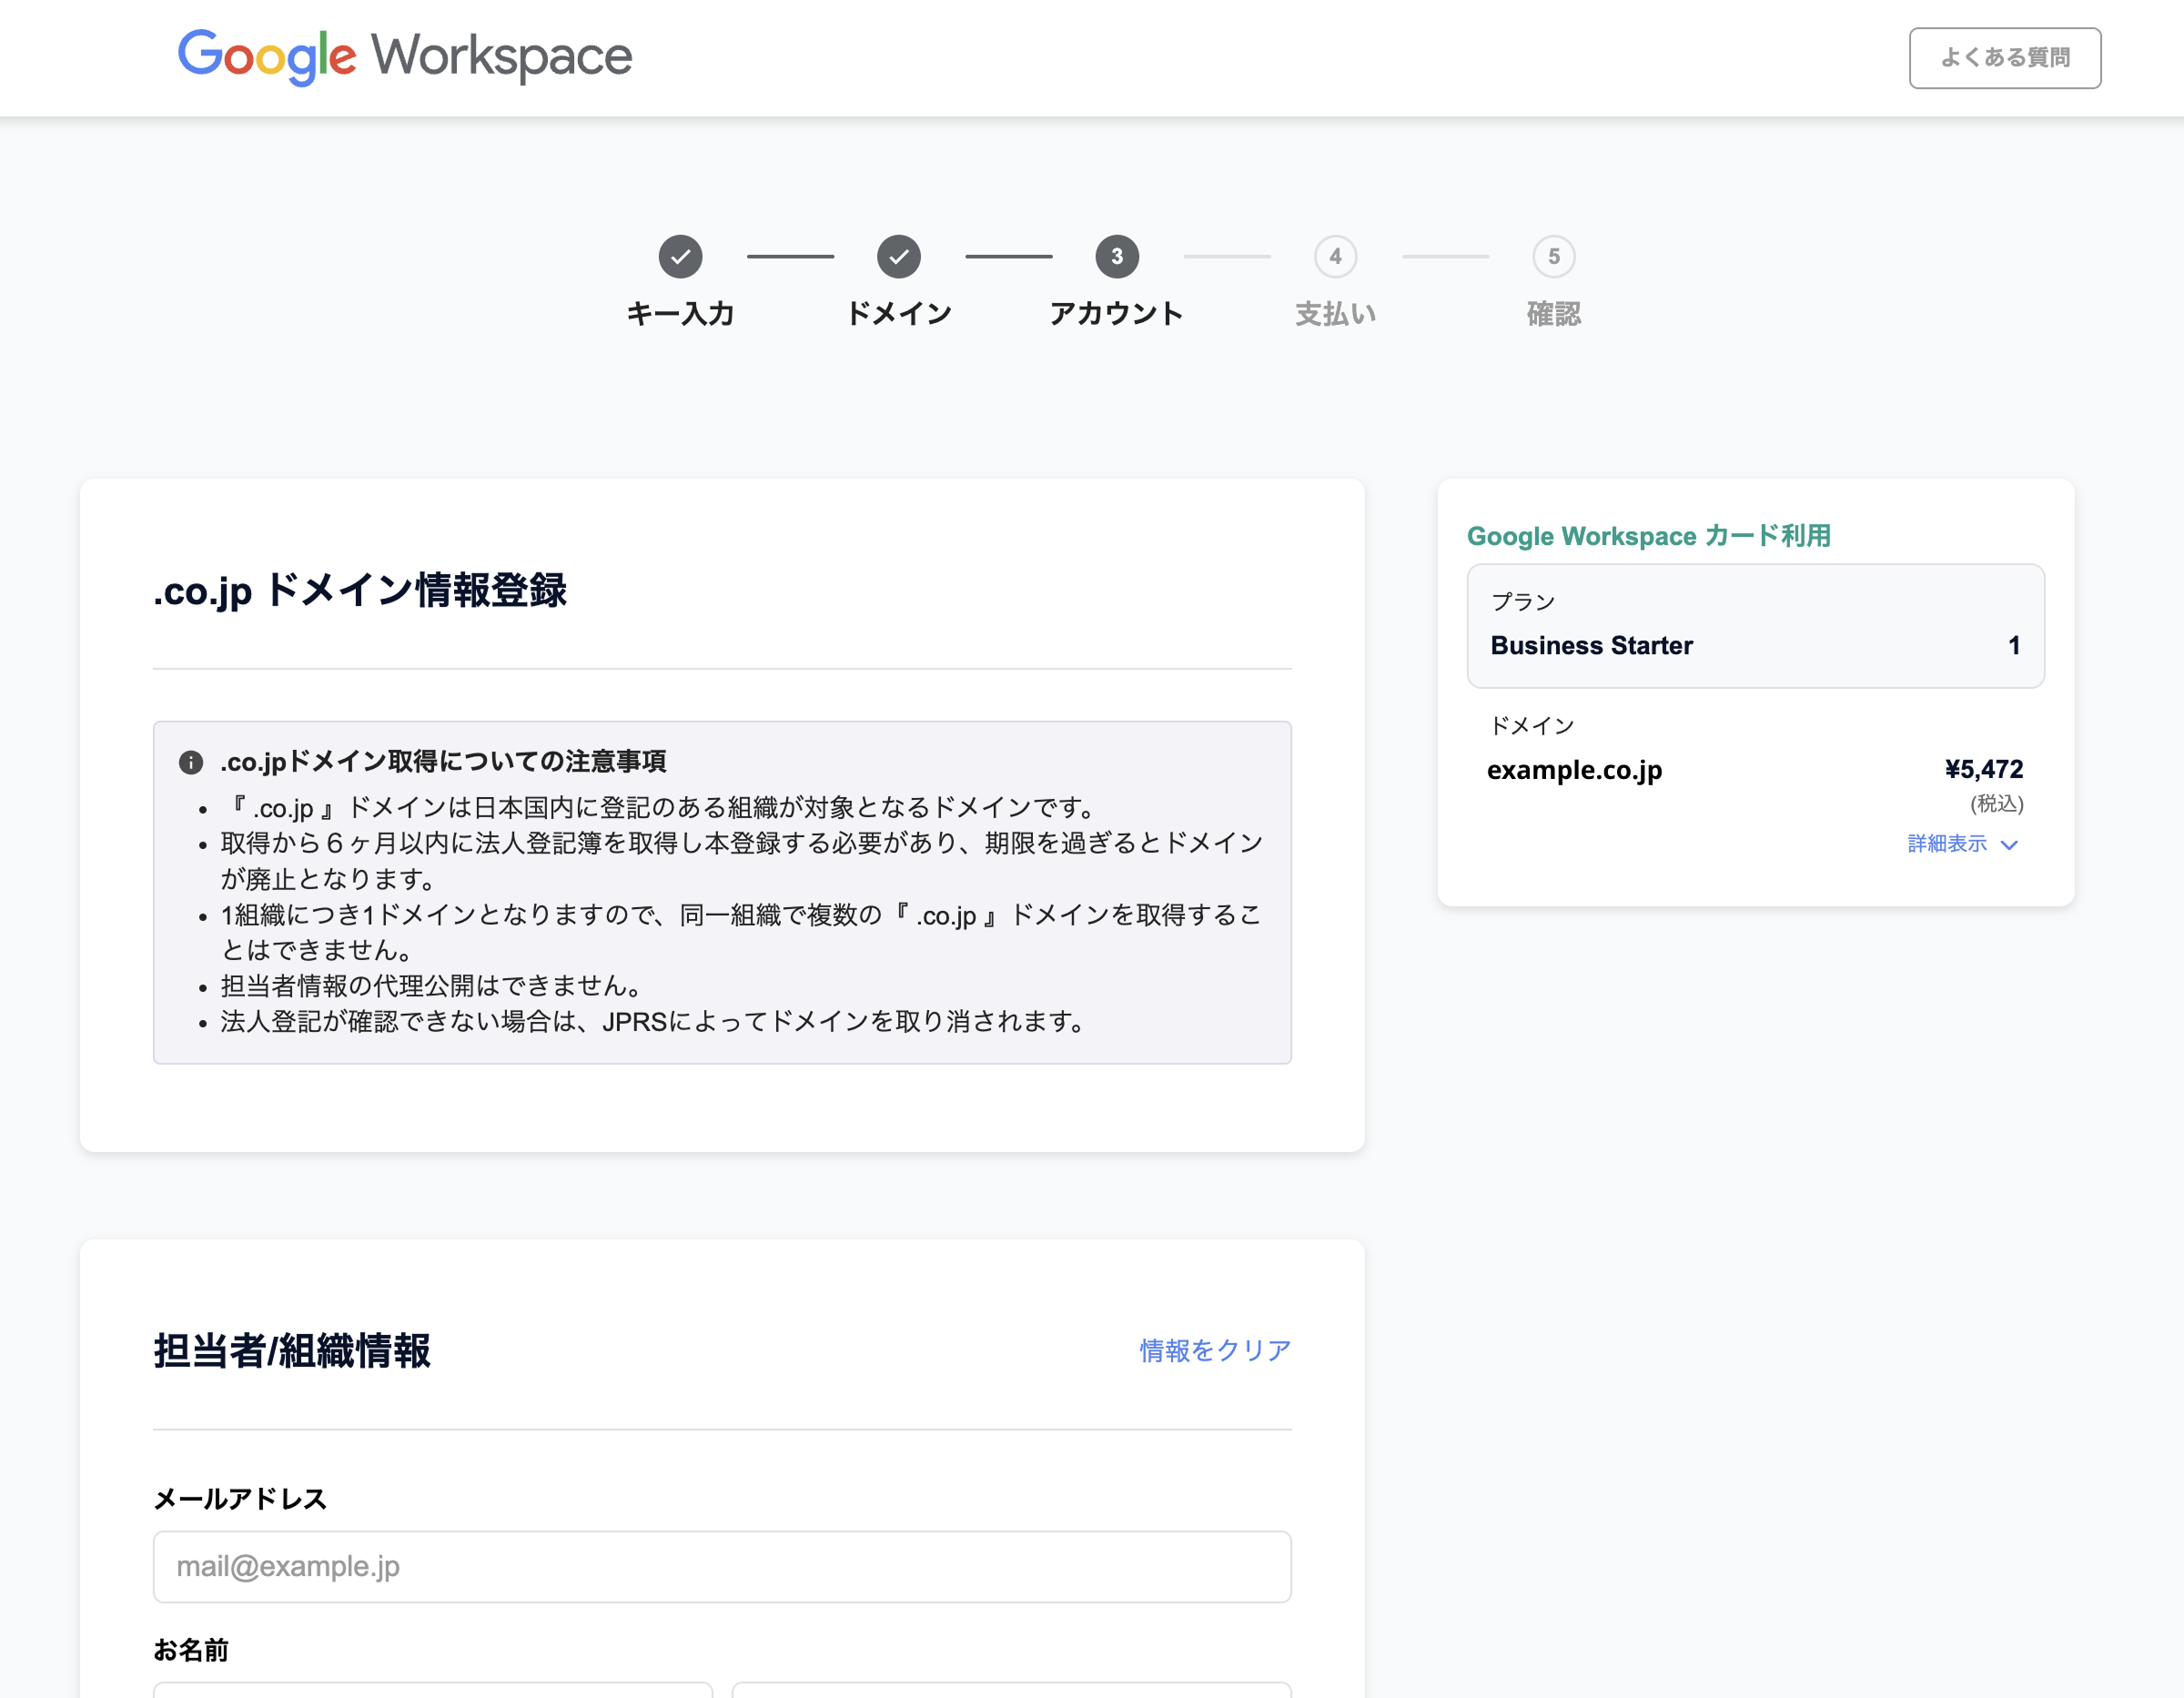Click the 支払い step circle 4
This screenshot has width=2184, height=1698.
[1336, 257]
